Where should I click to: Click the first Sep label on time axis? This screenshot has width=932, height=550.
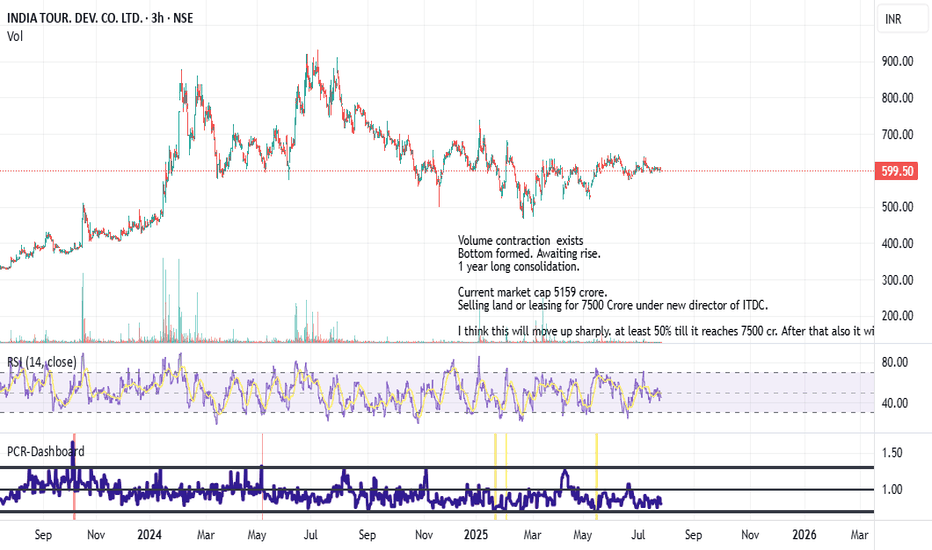(43, 535)
